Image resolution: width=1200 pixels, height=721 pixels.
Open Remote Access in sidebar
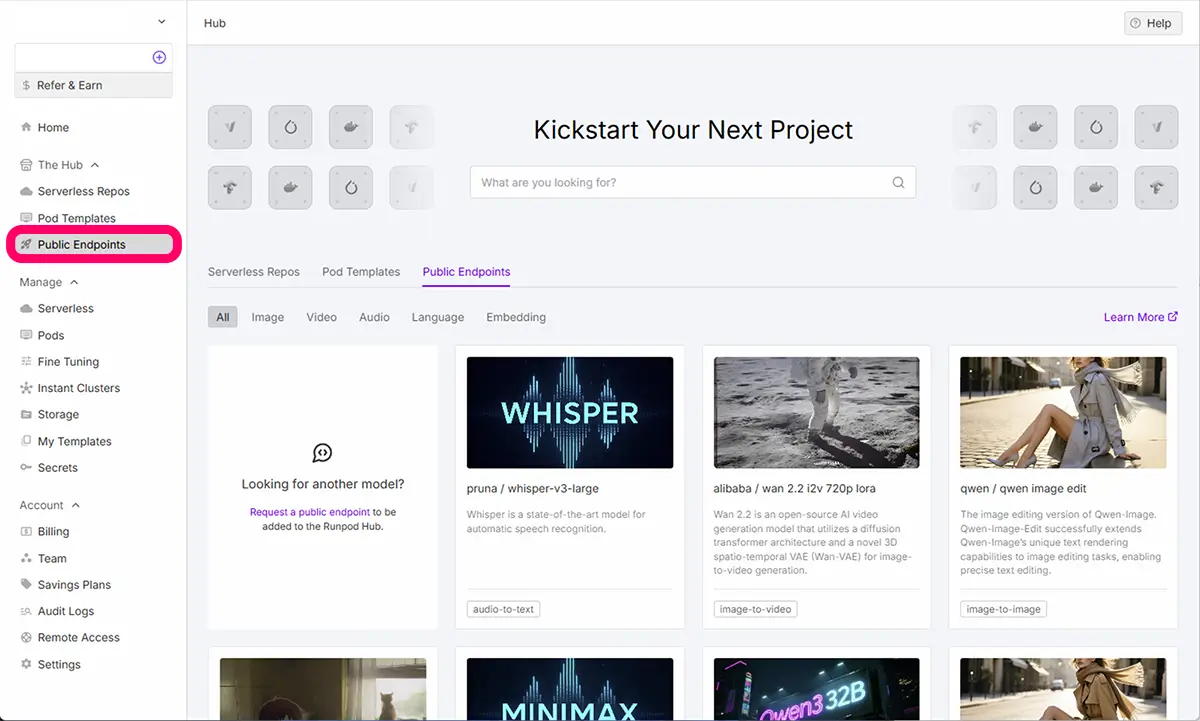(x=78, y=638)
